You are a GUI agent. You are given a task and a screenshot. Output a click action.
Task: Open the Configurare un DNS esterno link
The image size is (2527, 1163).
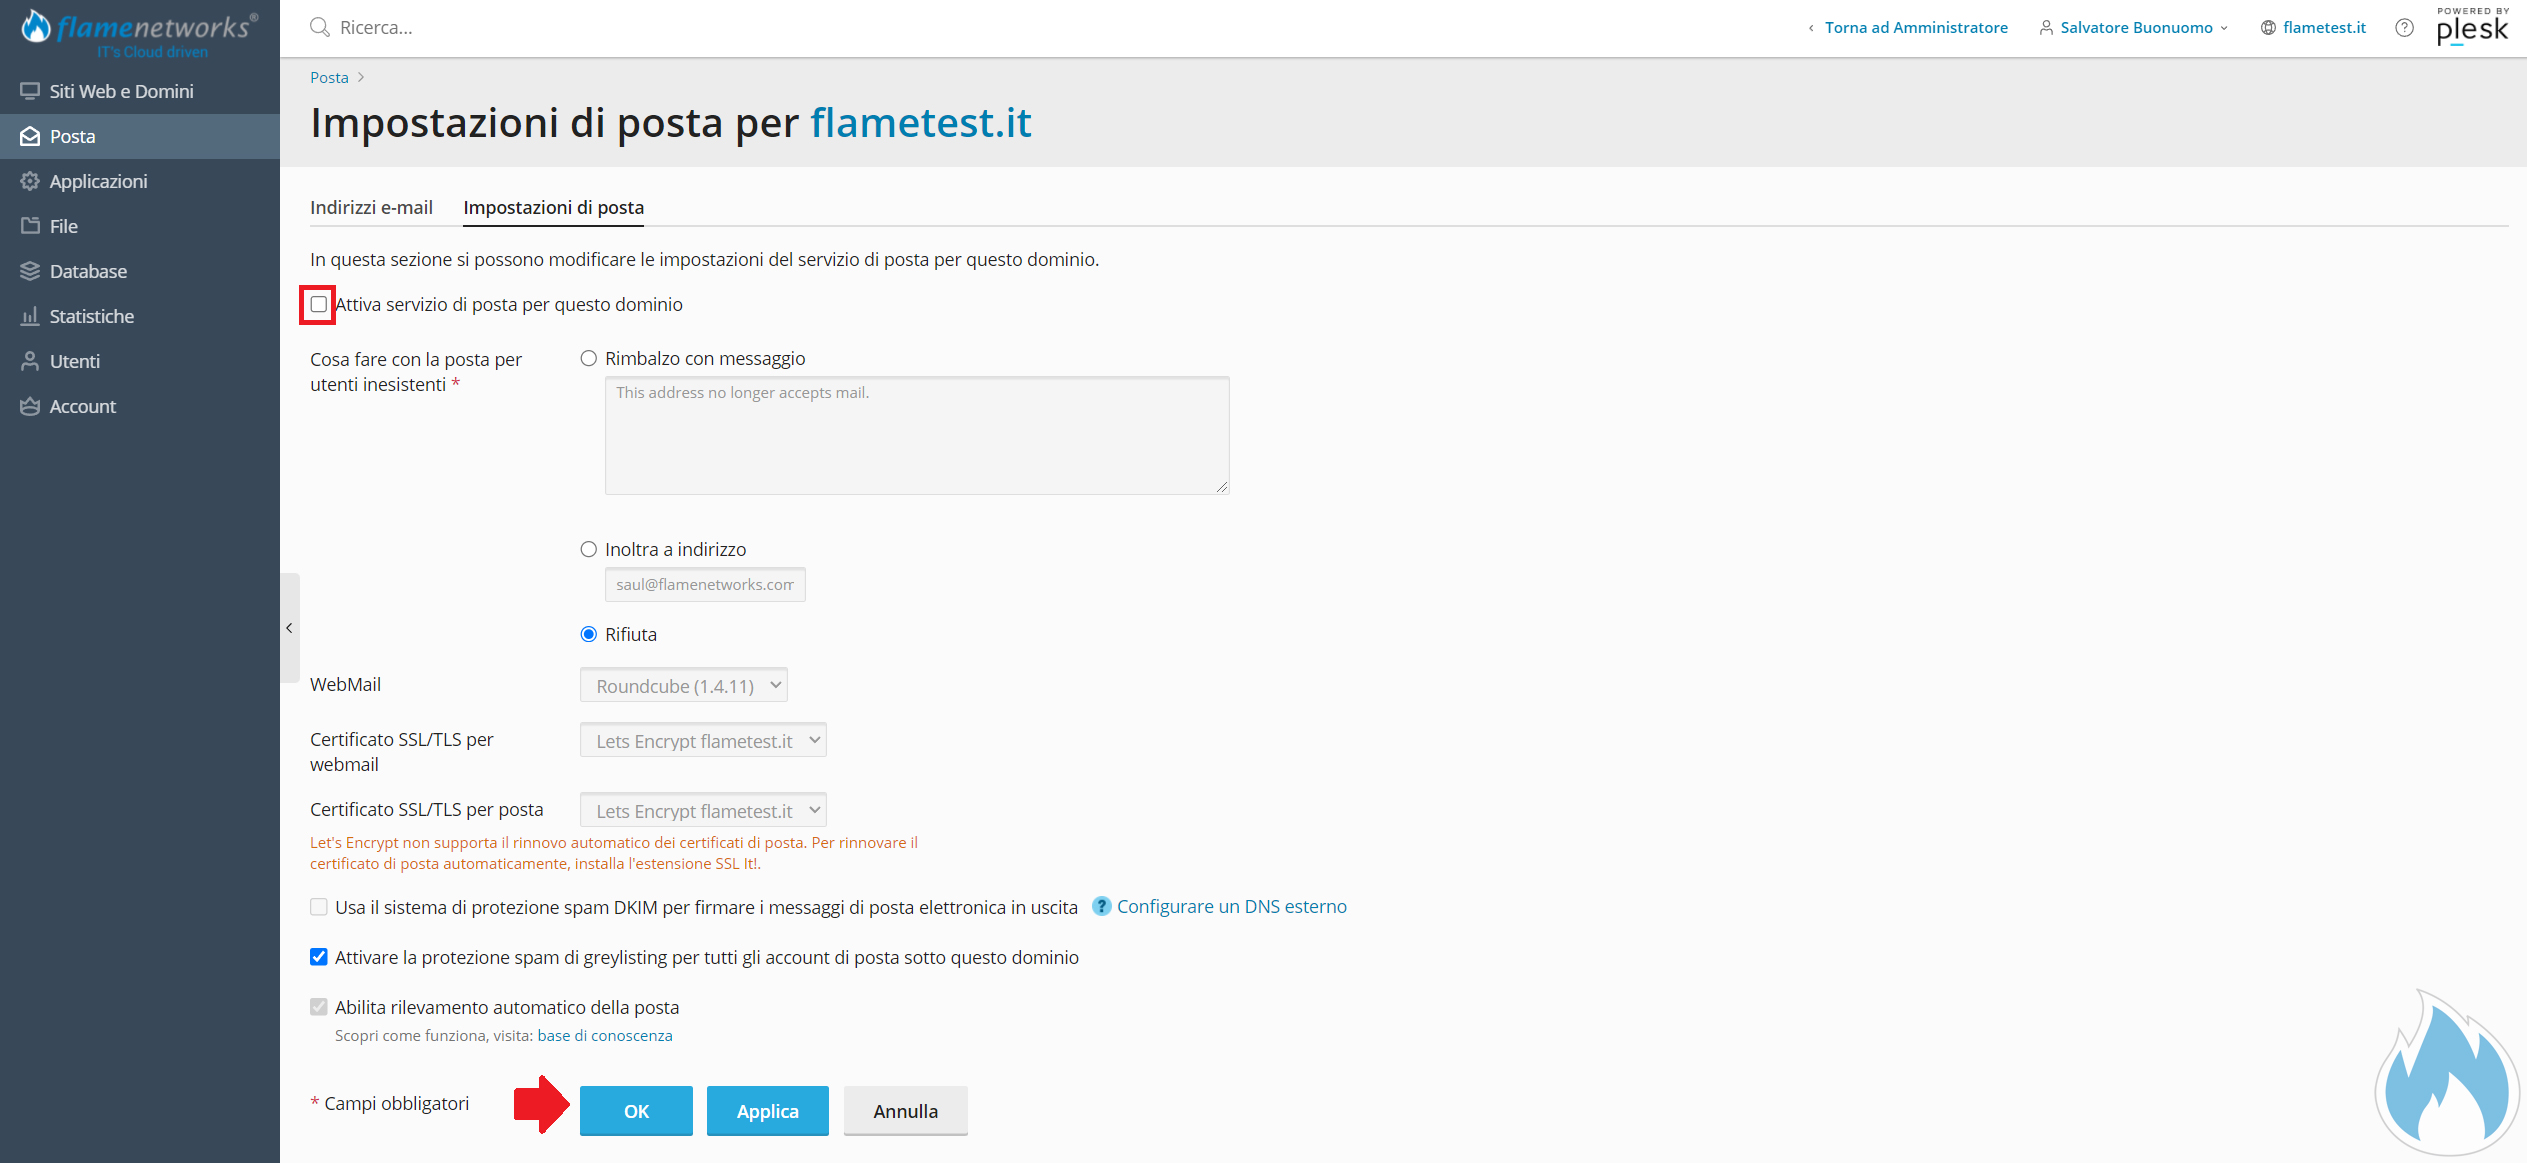point(1231,906)
